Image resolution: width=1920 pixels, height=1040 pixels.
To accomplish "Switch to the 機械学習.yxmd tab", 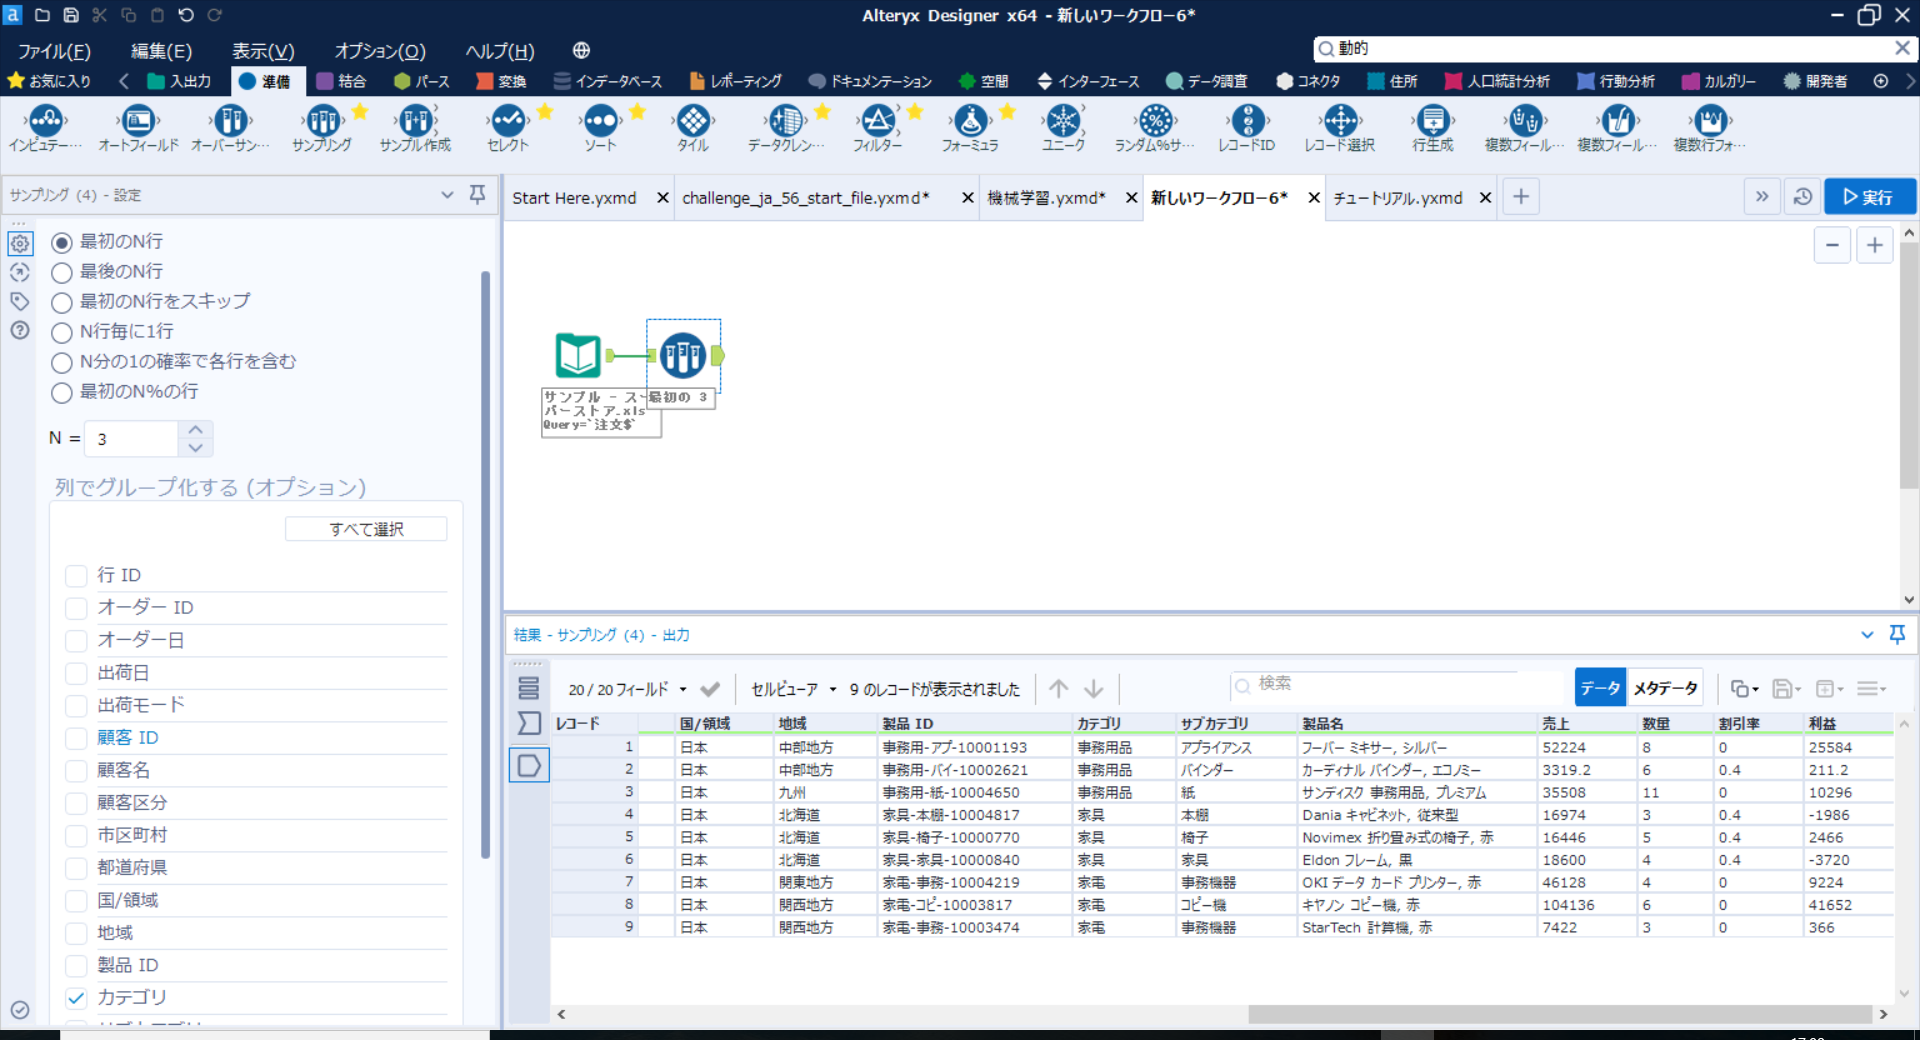I will 1046,198.
